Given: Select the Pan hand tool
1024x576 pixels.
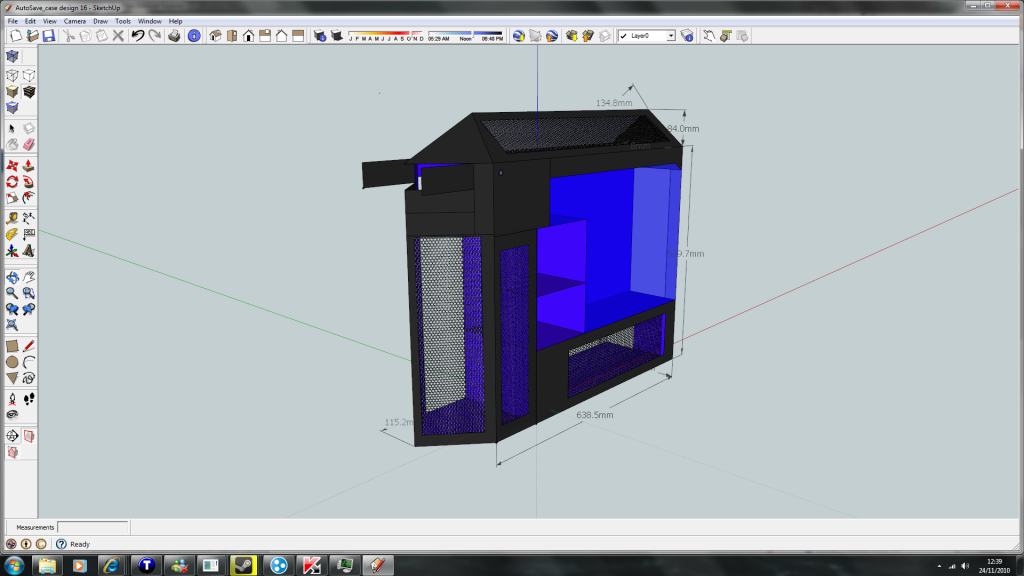Looking at the screenshot, I should pos(29,277).
